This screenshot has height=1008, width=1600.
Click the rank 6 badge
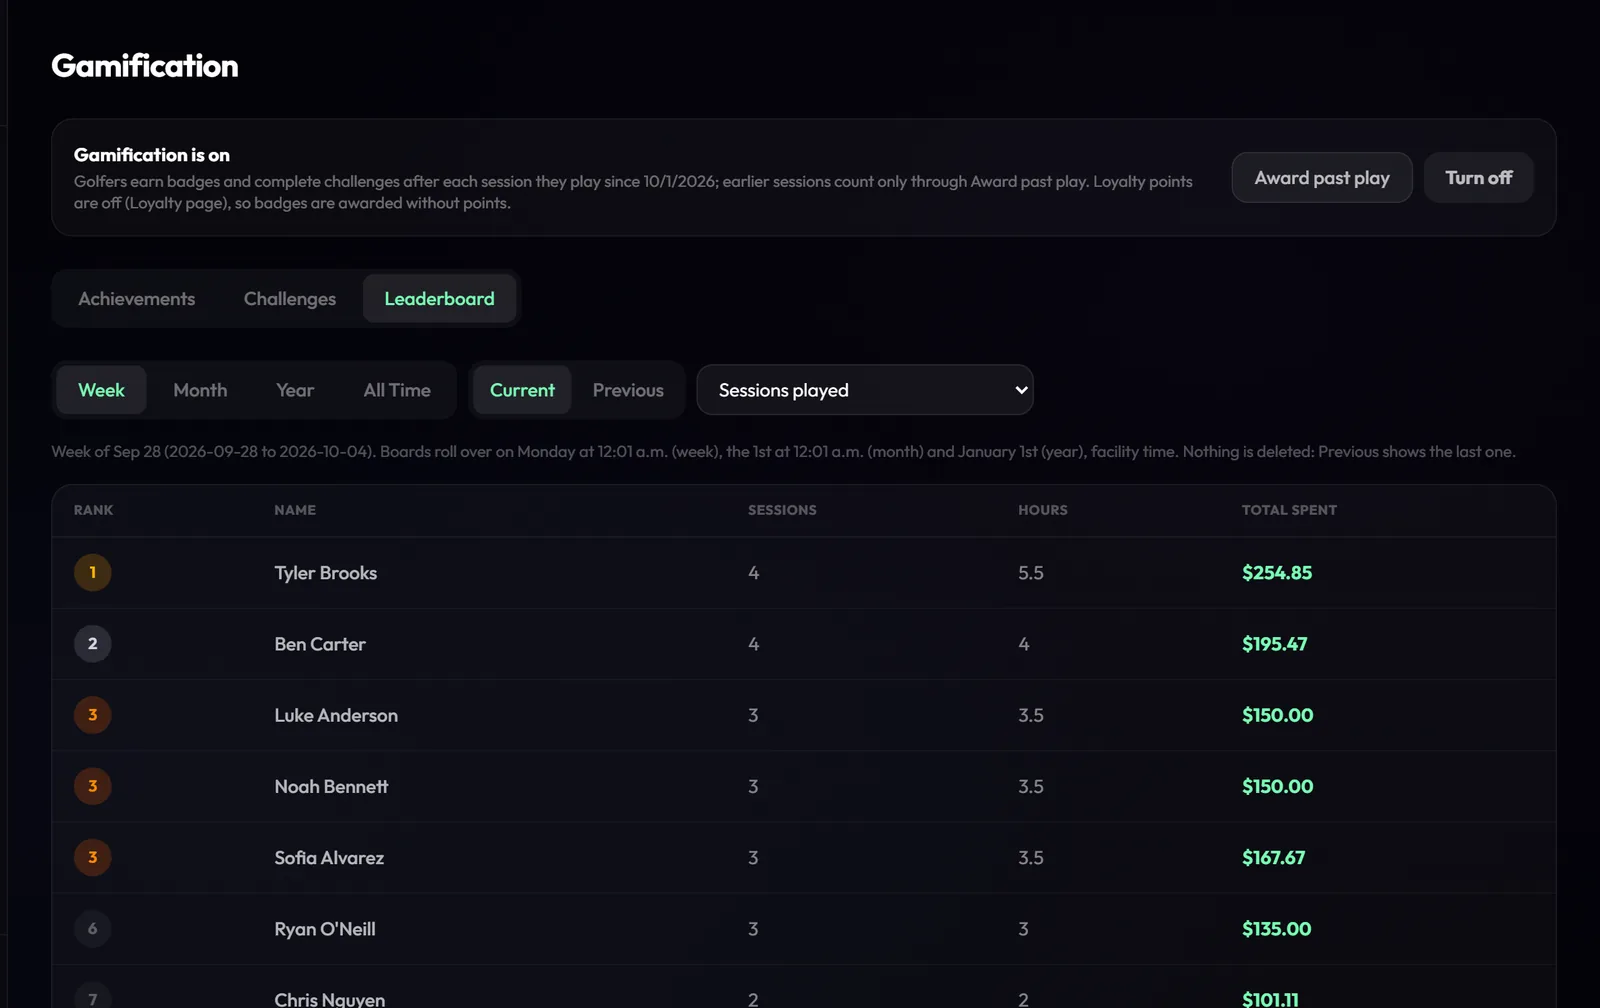[x=93, y=929]
